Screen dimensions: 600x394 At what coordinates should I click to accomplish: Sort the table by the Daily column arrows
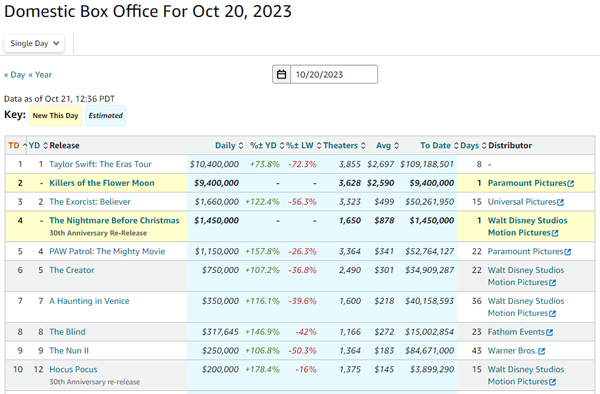(x=241, y=146)
